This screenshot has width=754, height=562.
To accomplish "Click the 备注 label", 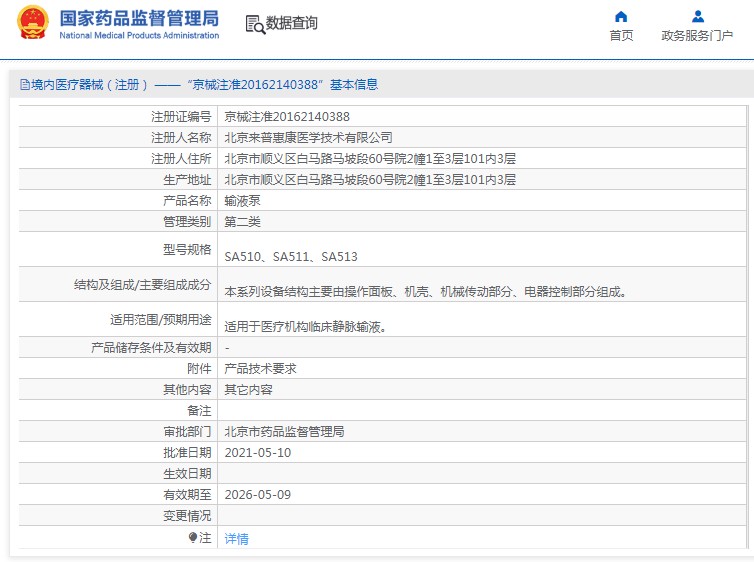I will pos(199,411).
